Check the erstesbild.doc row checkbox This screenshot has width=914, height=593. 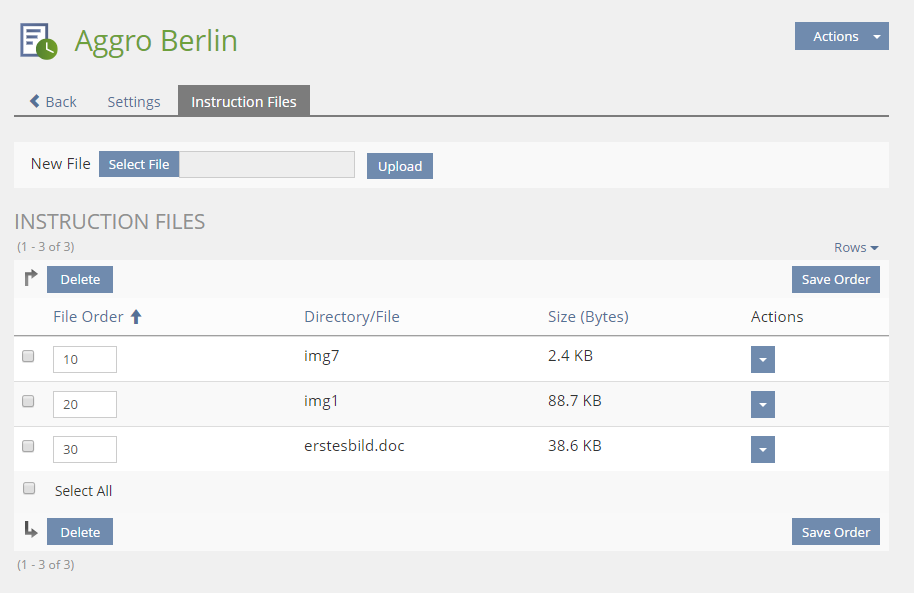click(28, 446)
